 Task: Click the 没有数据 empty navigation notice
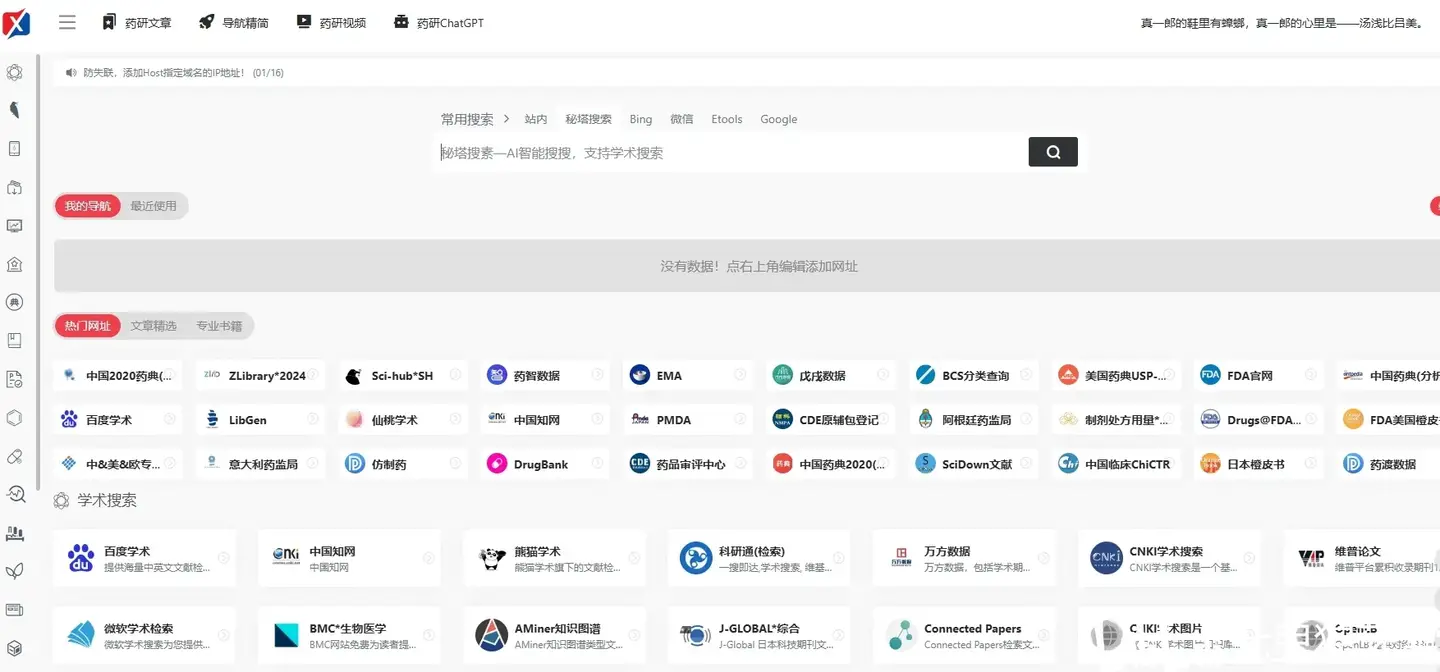759,266
